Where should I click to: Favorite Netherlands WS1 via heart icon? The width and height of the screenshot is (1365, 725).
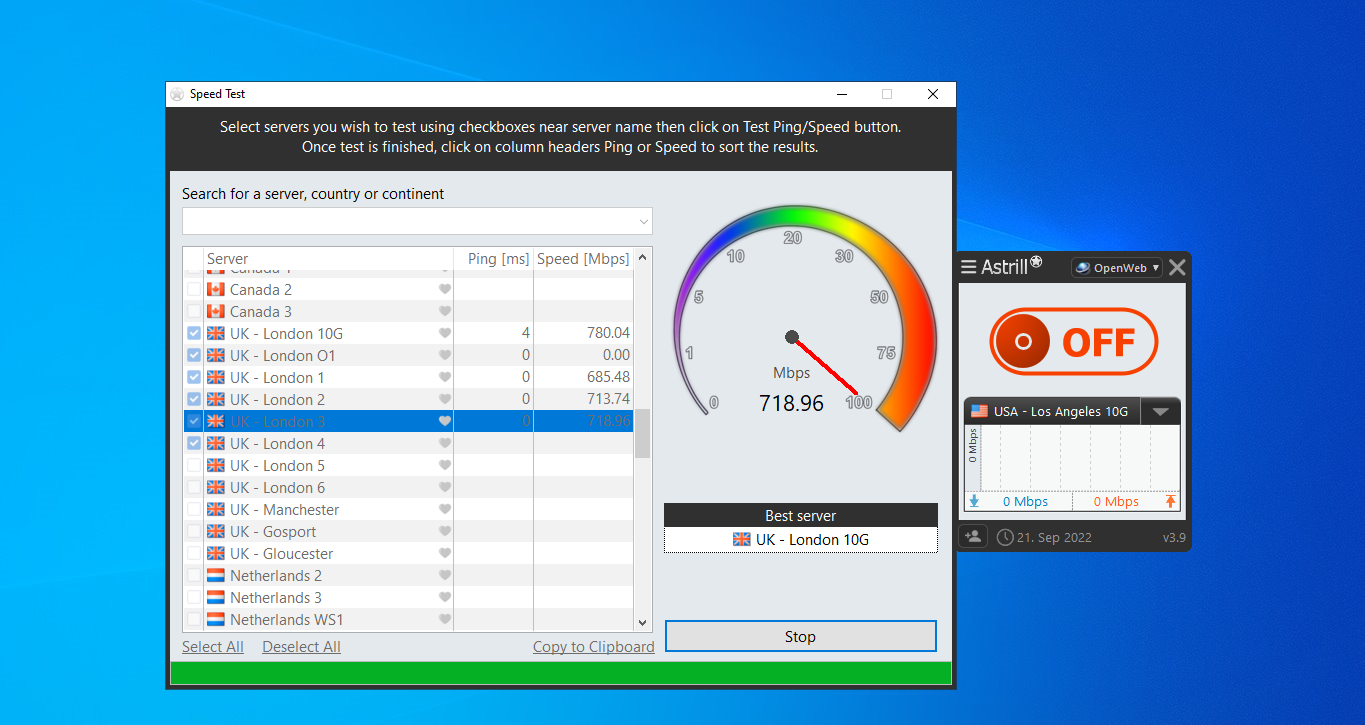point(445,620)
